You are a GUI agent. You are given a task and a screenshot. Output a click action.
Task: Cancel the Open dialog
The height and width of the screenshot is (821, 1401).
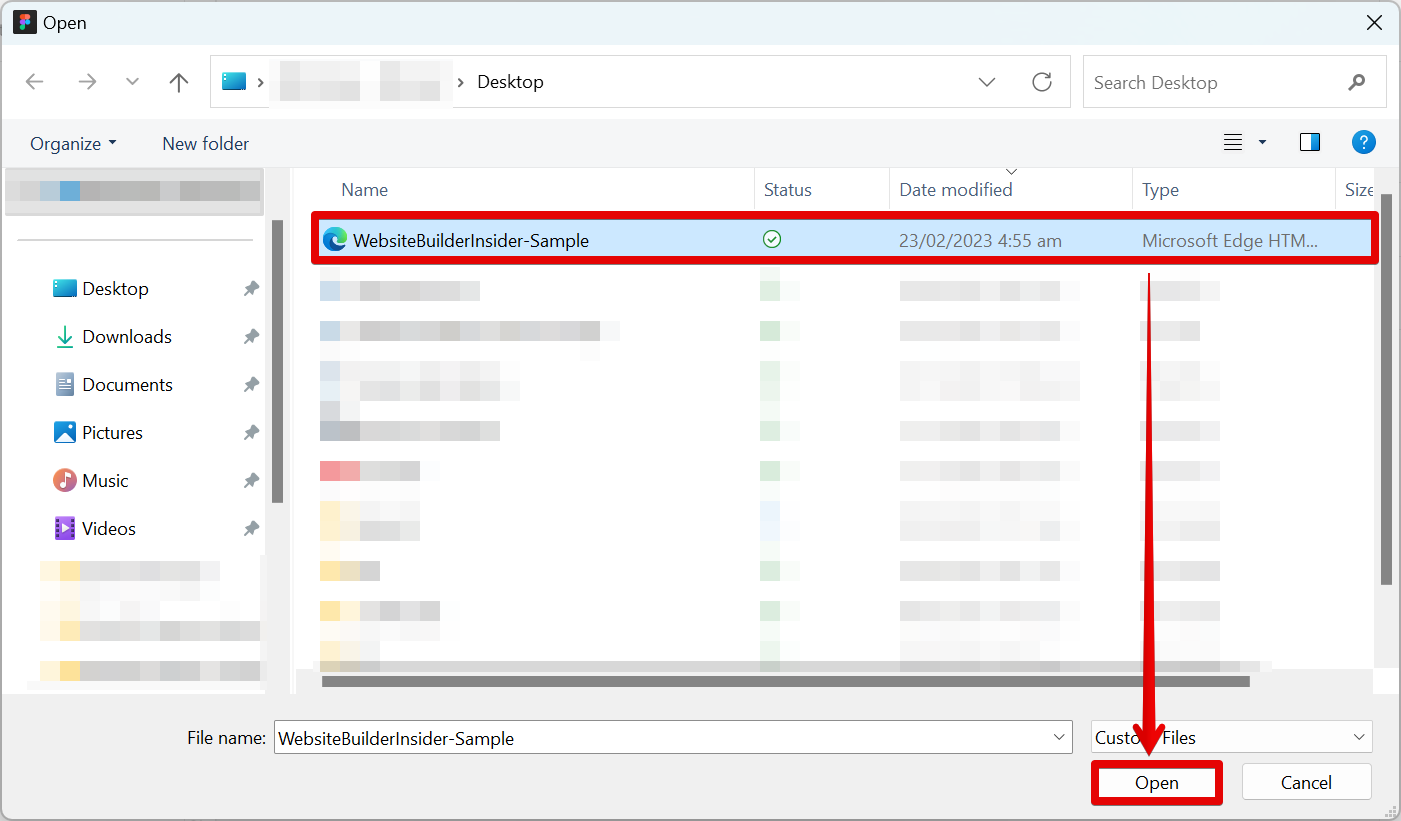(1306, 783)
